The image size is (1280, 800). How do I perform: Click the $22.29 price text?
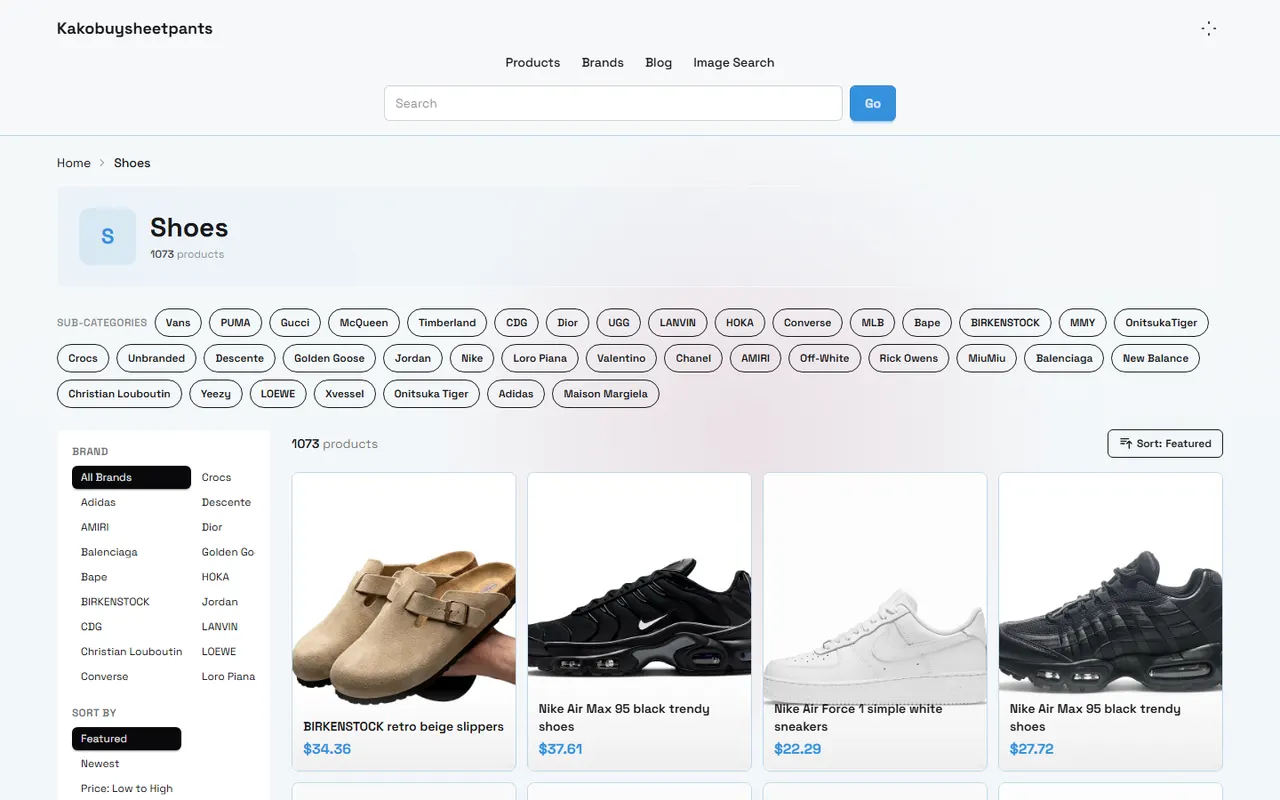click(797, 749)
